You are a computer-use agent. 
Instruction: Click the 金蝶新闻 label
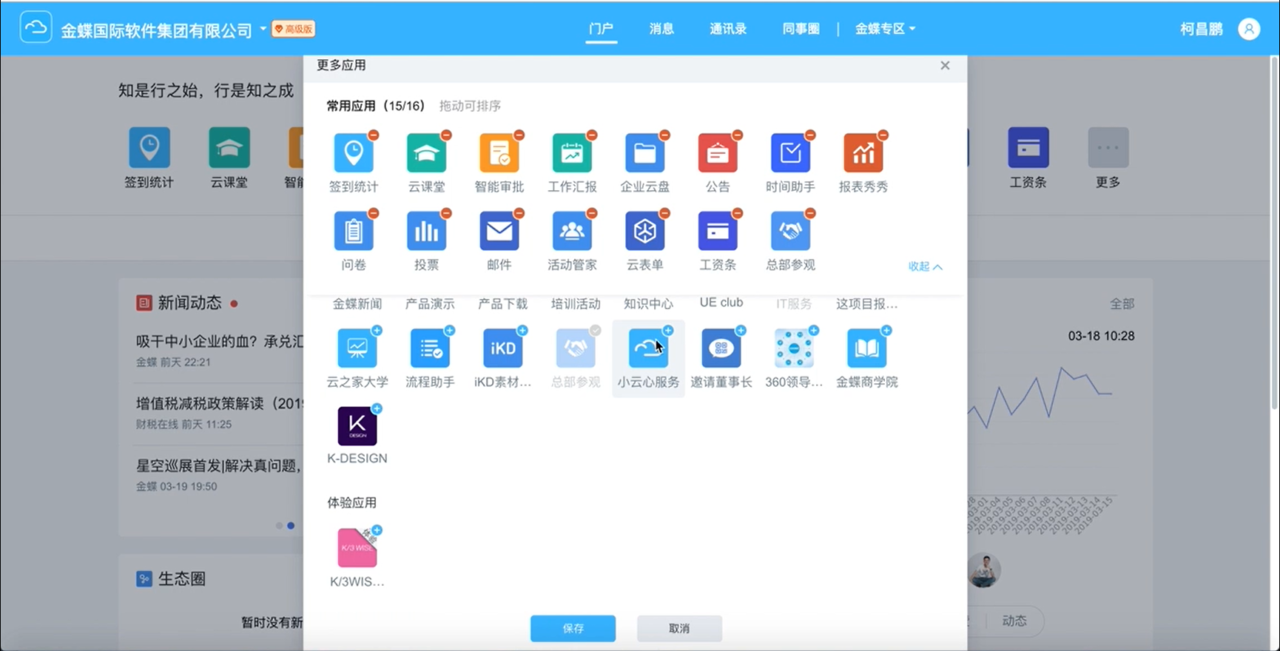pos(357,303)
